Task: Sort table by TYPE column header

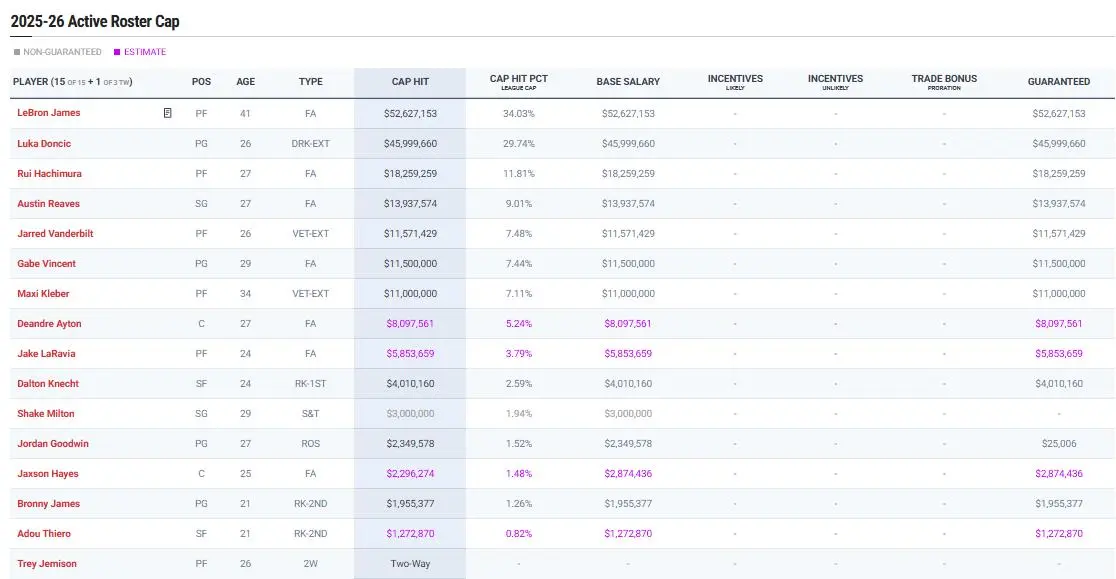Action: (x=310, y=82)
